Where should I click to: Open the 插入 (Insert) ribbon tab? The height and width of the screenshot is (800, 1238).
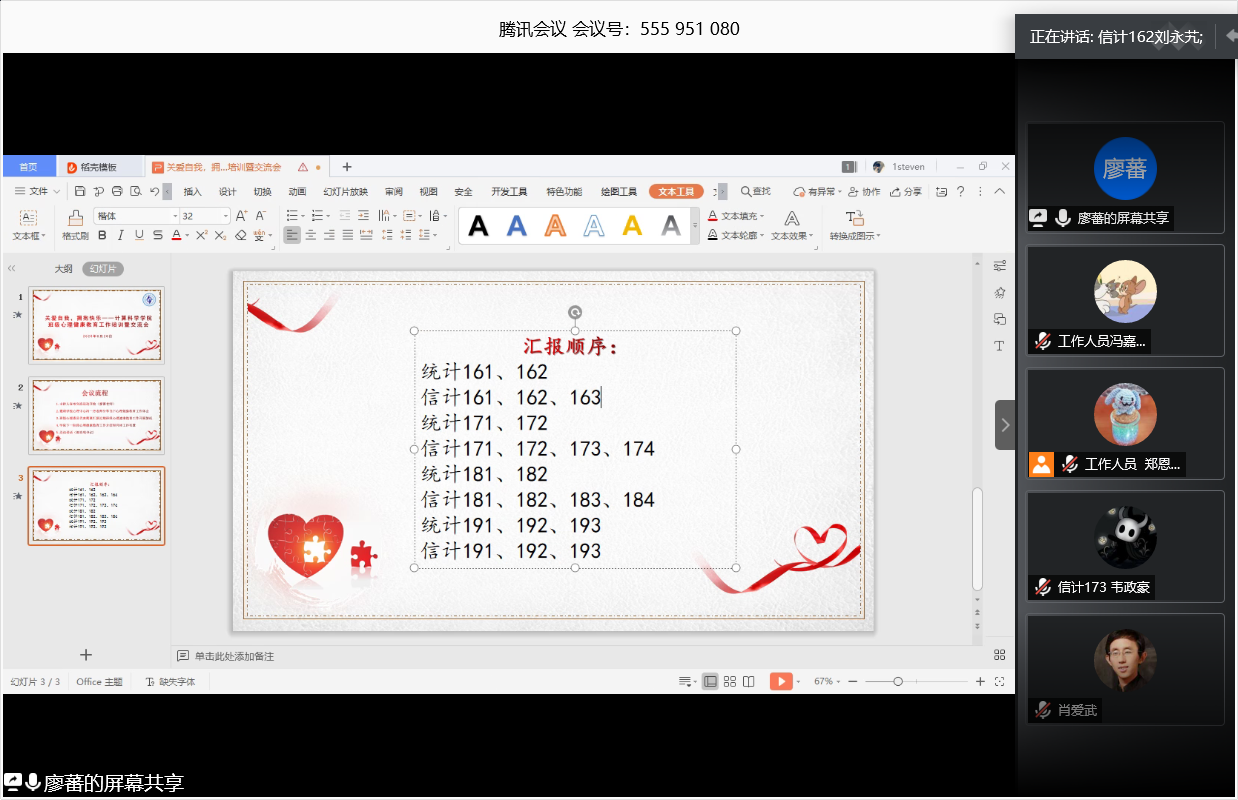click(x=193, y=191)
